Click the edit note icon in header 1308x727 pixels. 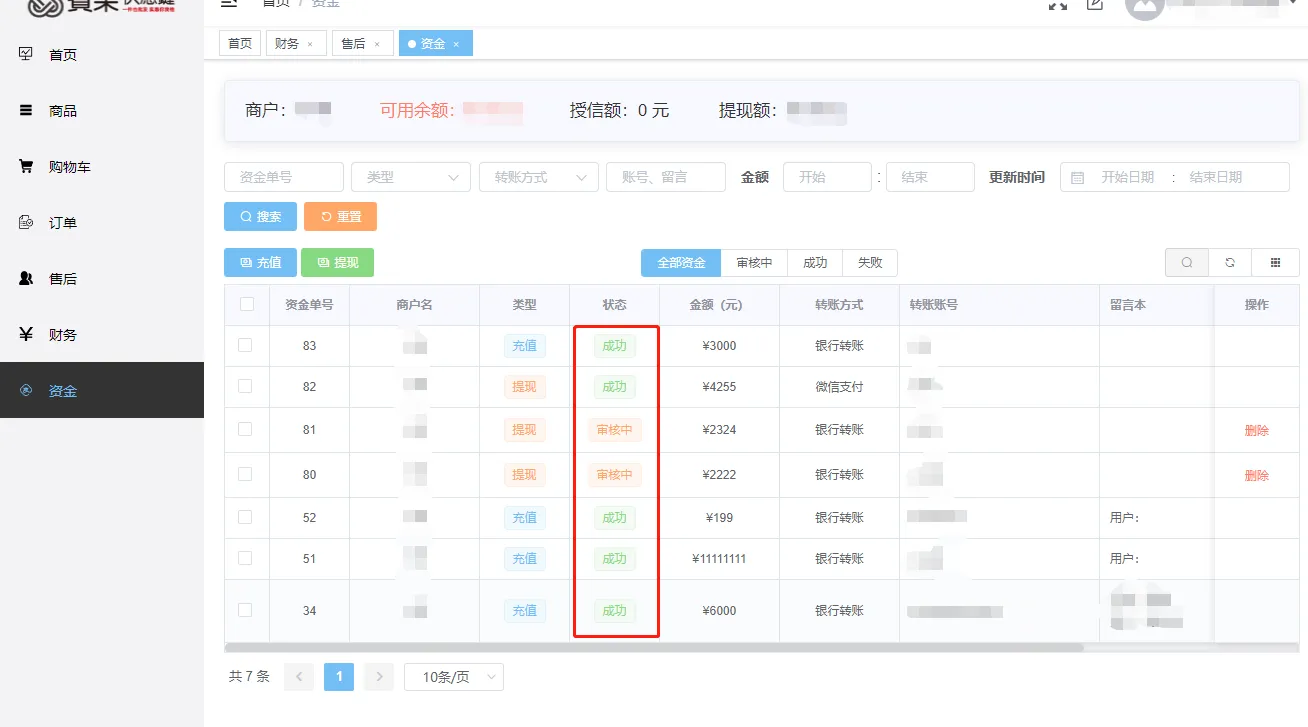pos(1095,4)
